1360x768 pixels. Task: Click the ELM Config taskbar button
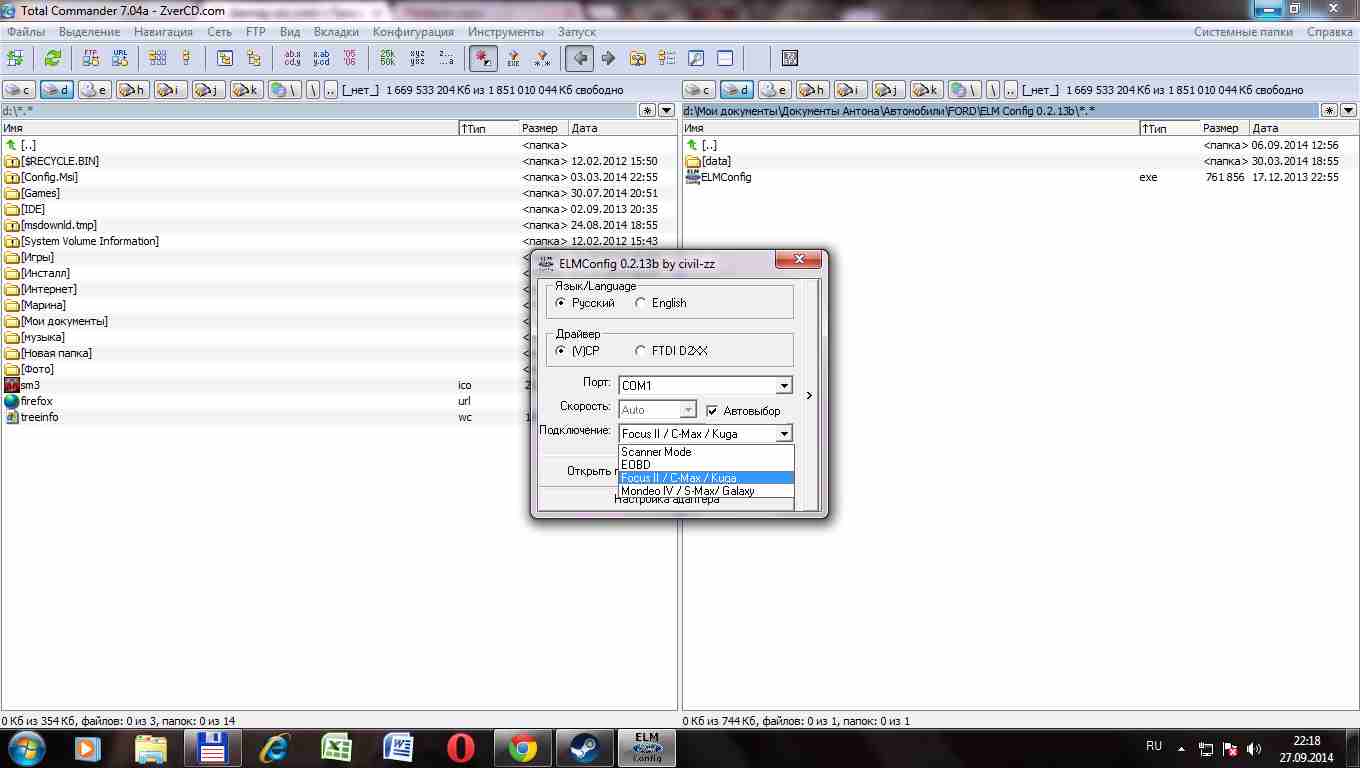[x=647, y=748]
